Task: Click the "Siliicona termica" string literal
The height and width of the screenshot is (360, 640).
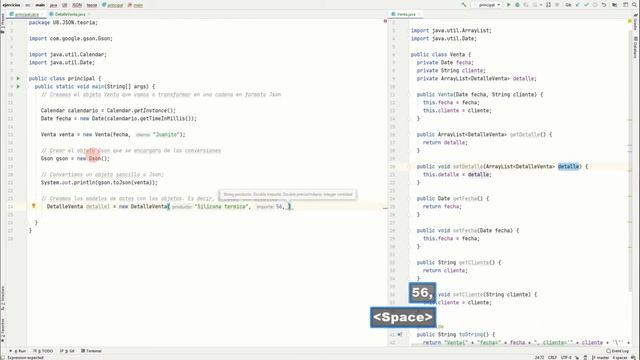Action: point(221,206)
